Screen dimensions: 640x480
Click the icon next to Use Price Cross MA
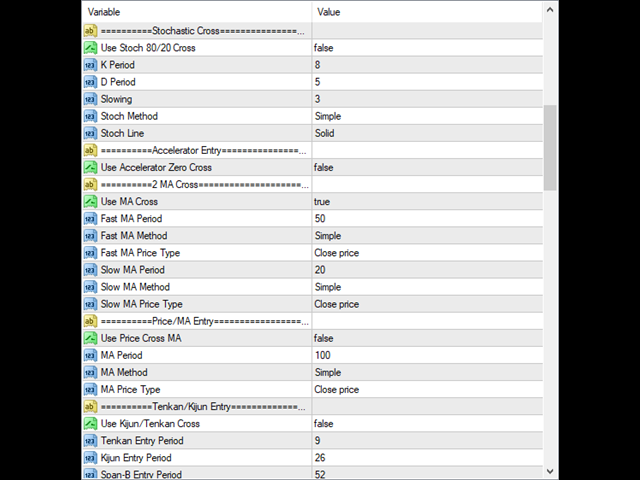tap(89, 338)
